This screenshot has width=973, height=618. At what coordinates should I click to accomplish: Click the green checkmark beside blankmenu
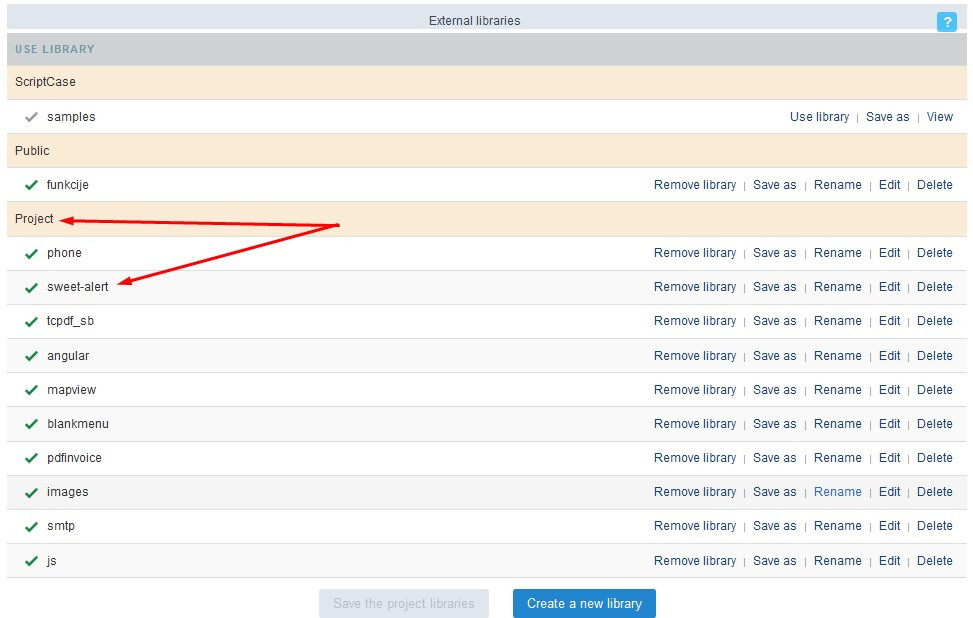31,424
